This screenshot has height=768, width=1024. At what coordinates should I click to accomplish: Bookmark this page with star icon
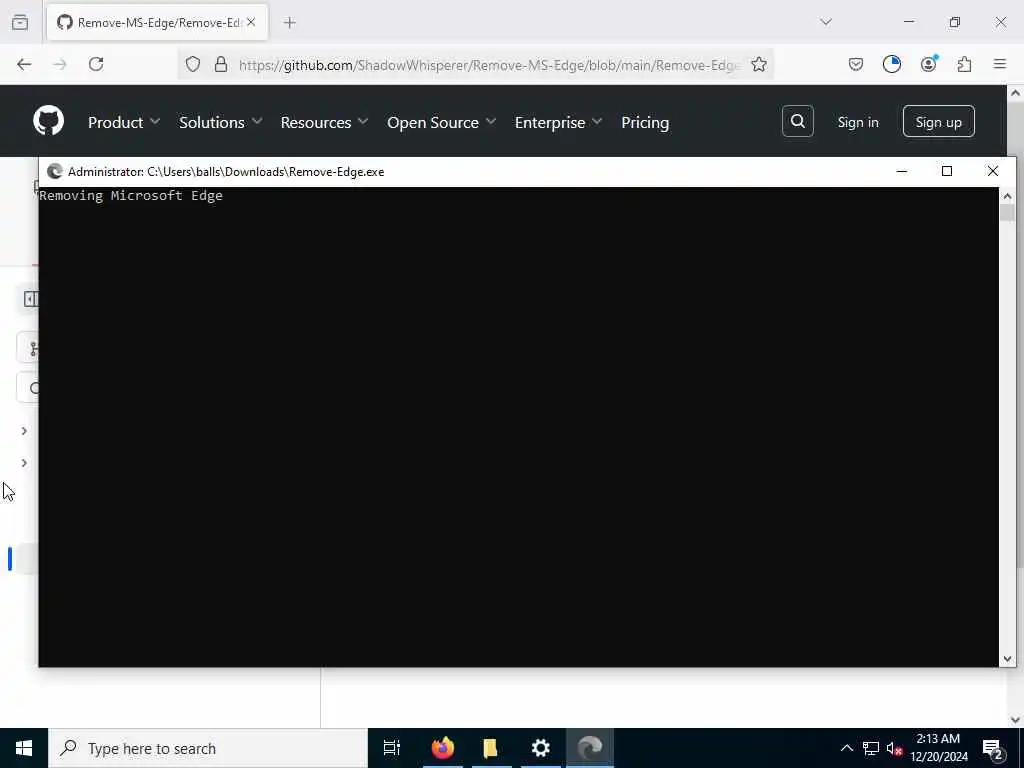tap(758, 64)
